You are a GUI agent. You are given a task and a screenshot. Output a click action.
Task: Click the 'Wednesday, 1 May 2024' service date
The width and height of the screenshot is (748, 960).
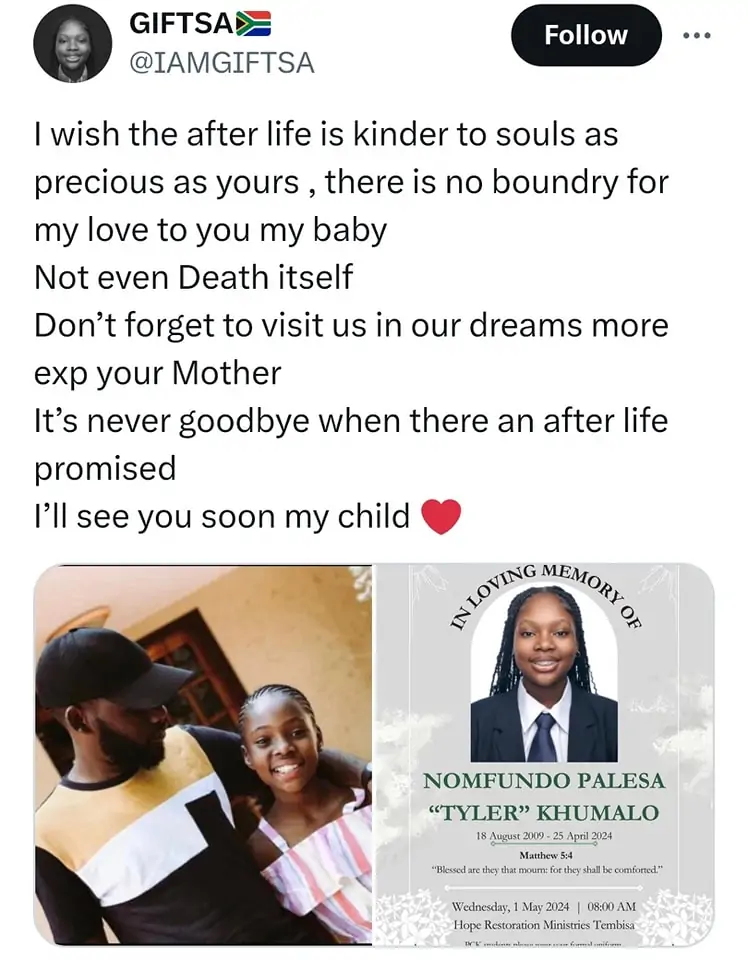pyautogui.click(x=510, y=906)
